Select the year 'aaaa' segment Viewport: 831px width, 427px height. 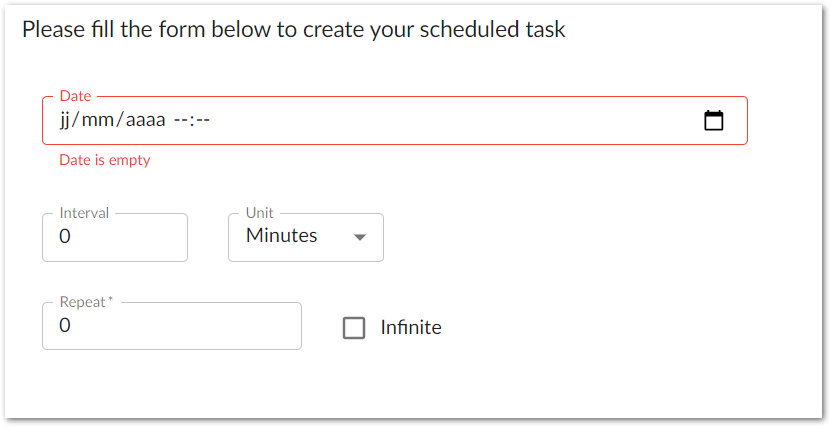click(x=145, y=121)
